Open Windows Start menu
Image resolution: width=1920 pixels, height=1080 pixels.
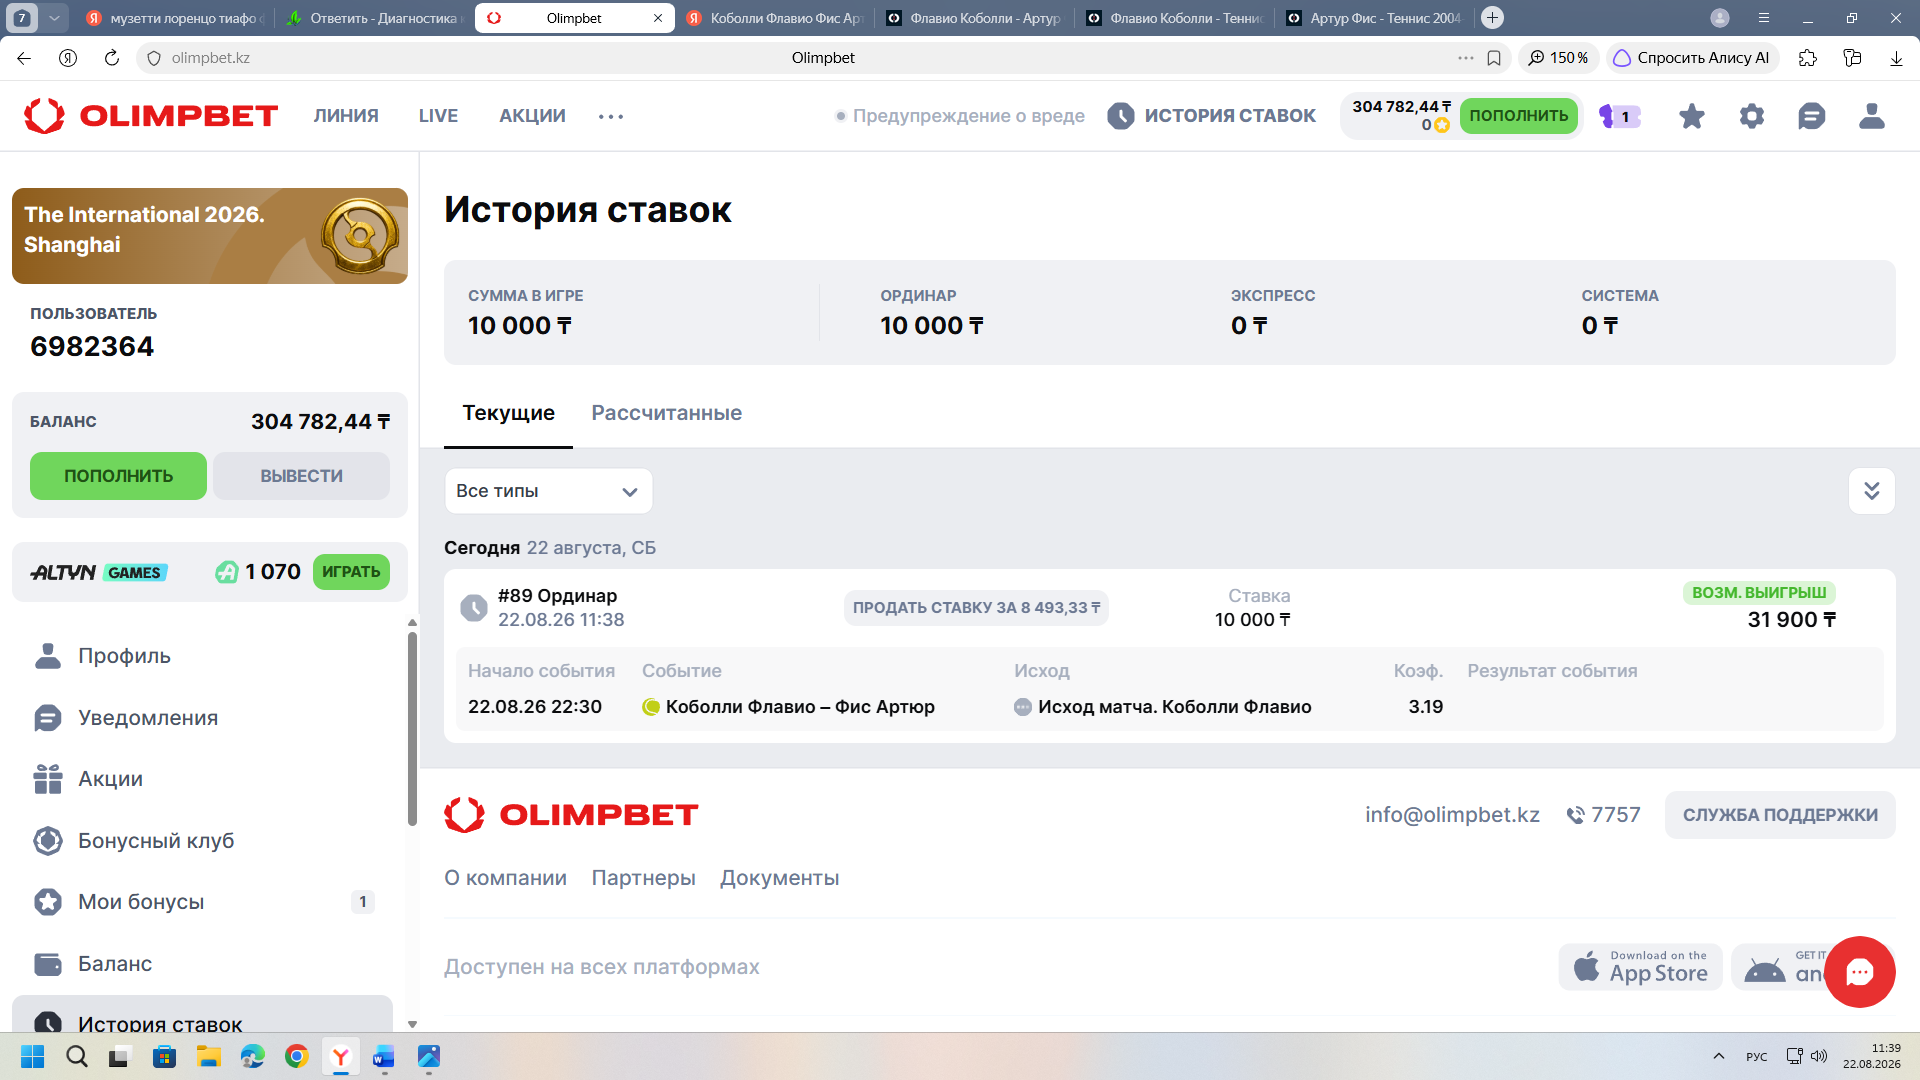tap(33, 1056)
